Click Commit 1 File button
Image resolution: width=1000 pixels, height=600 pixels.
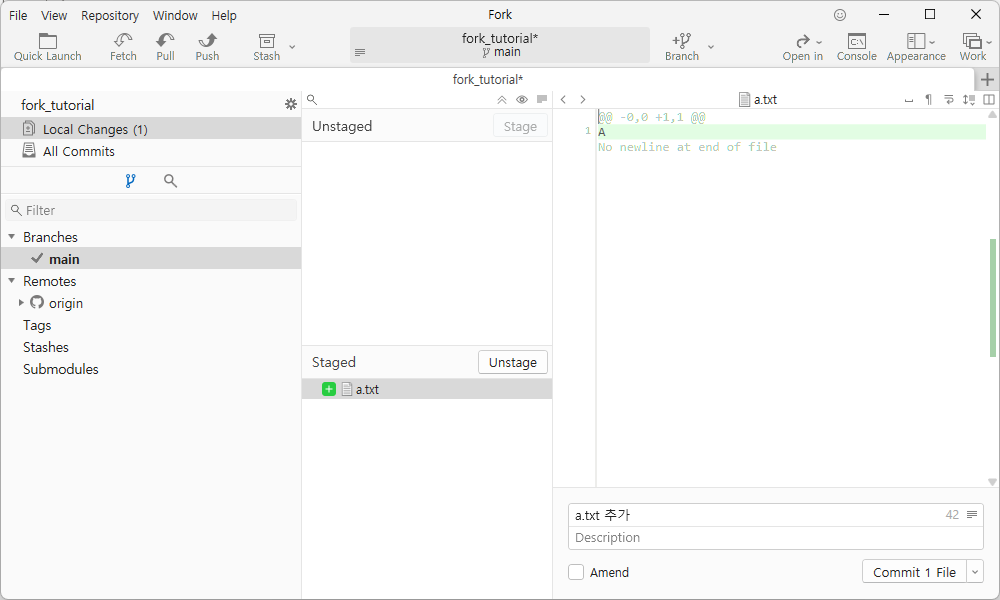(914, 572)
